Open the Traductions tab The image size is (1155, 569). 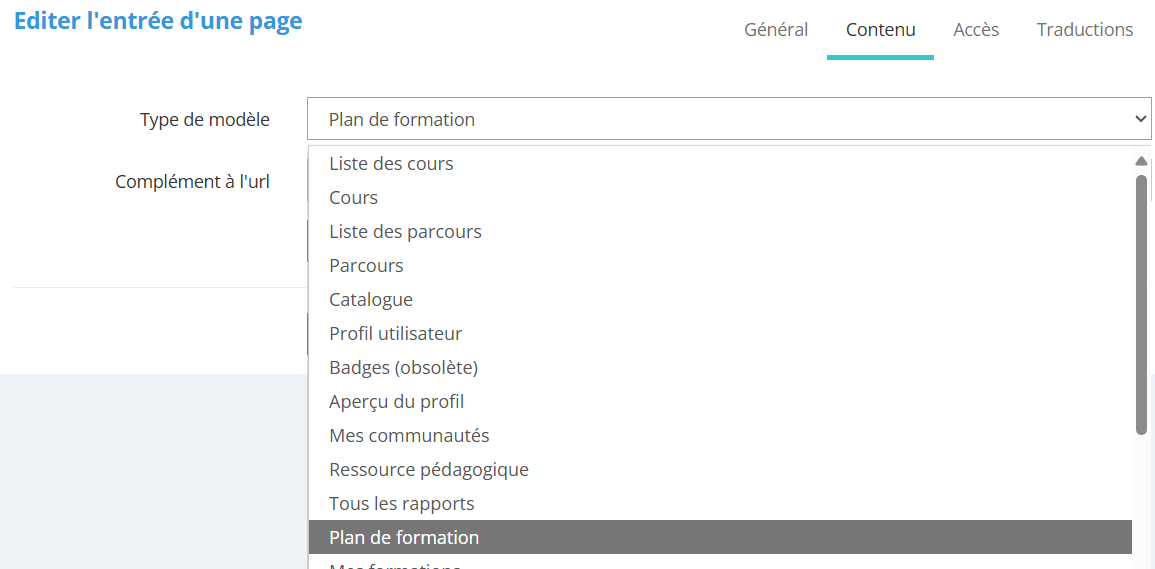(1084, 30)
